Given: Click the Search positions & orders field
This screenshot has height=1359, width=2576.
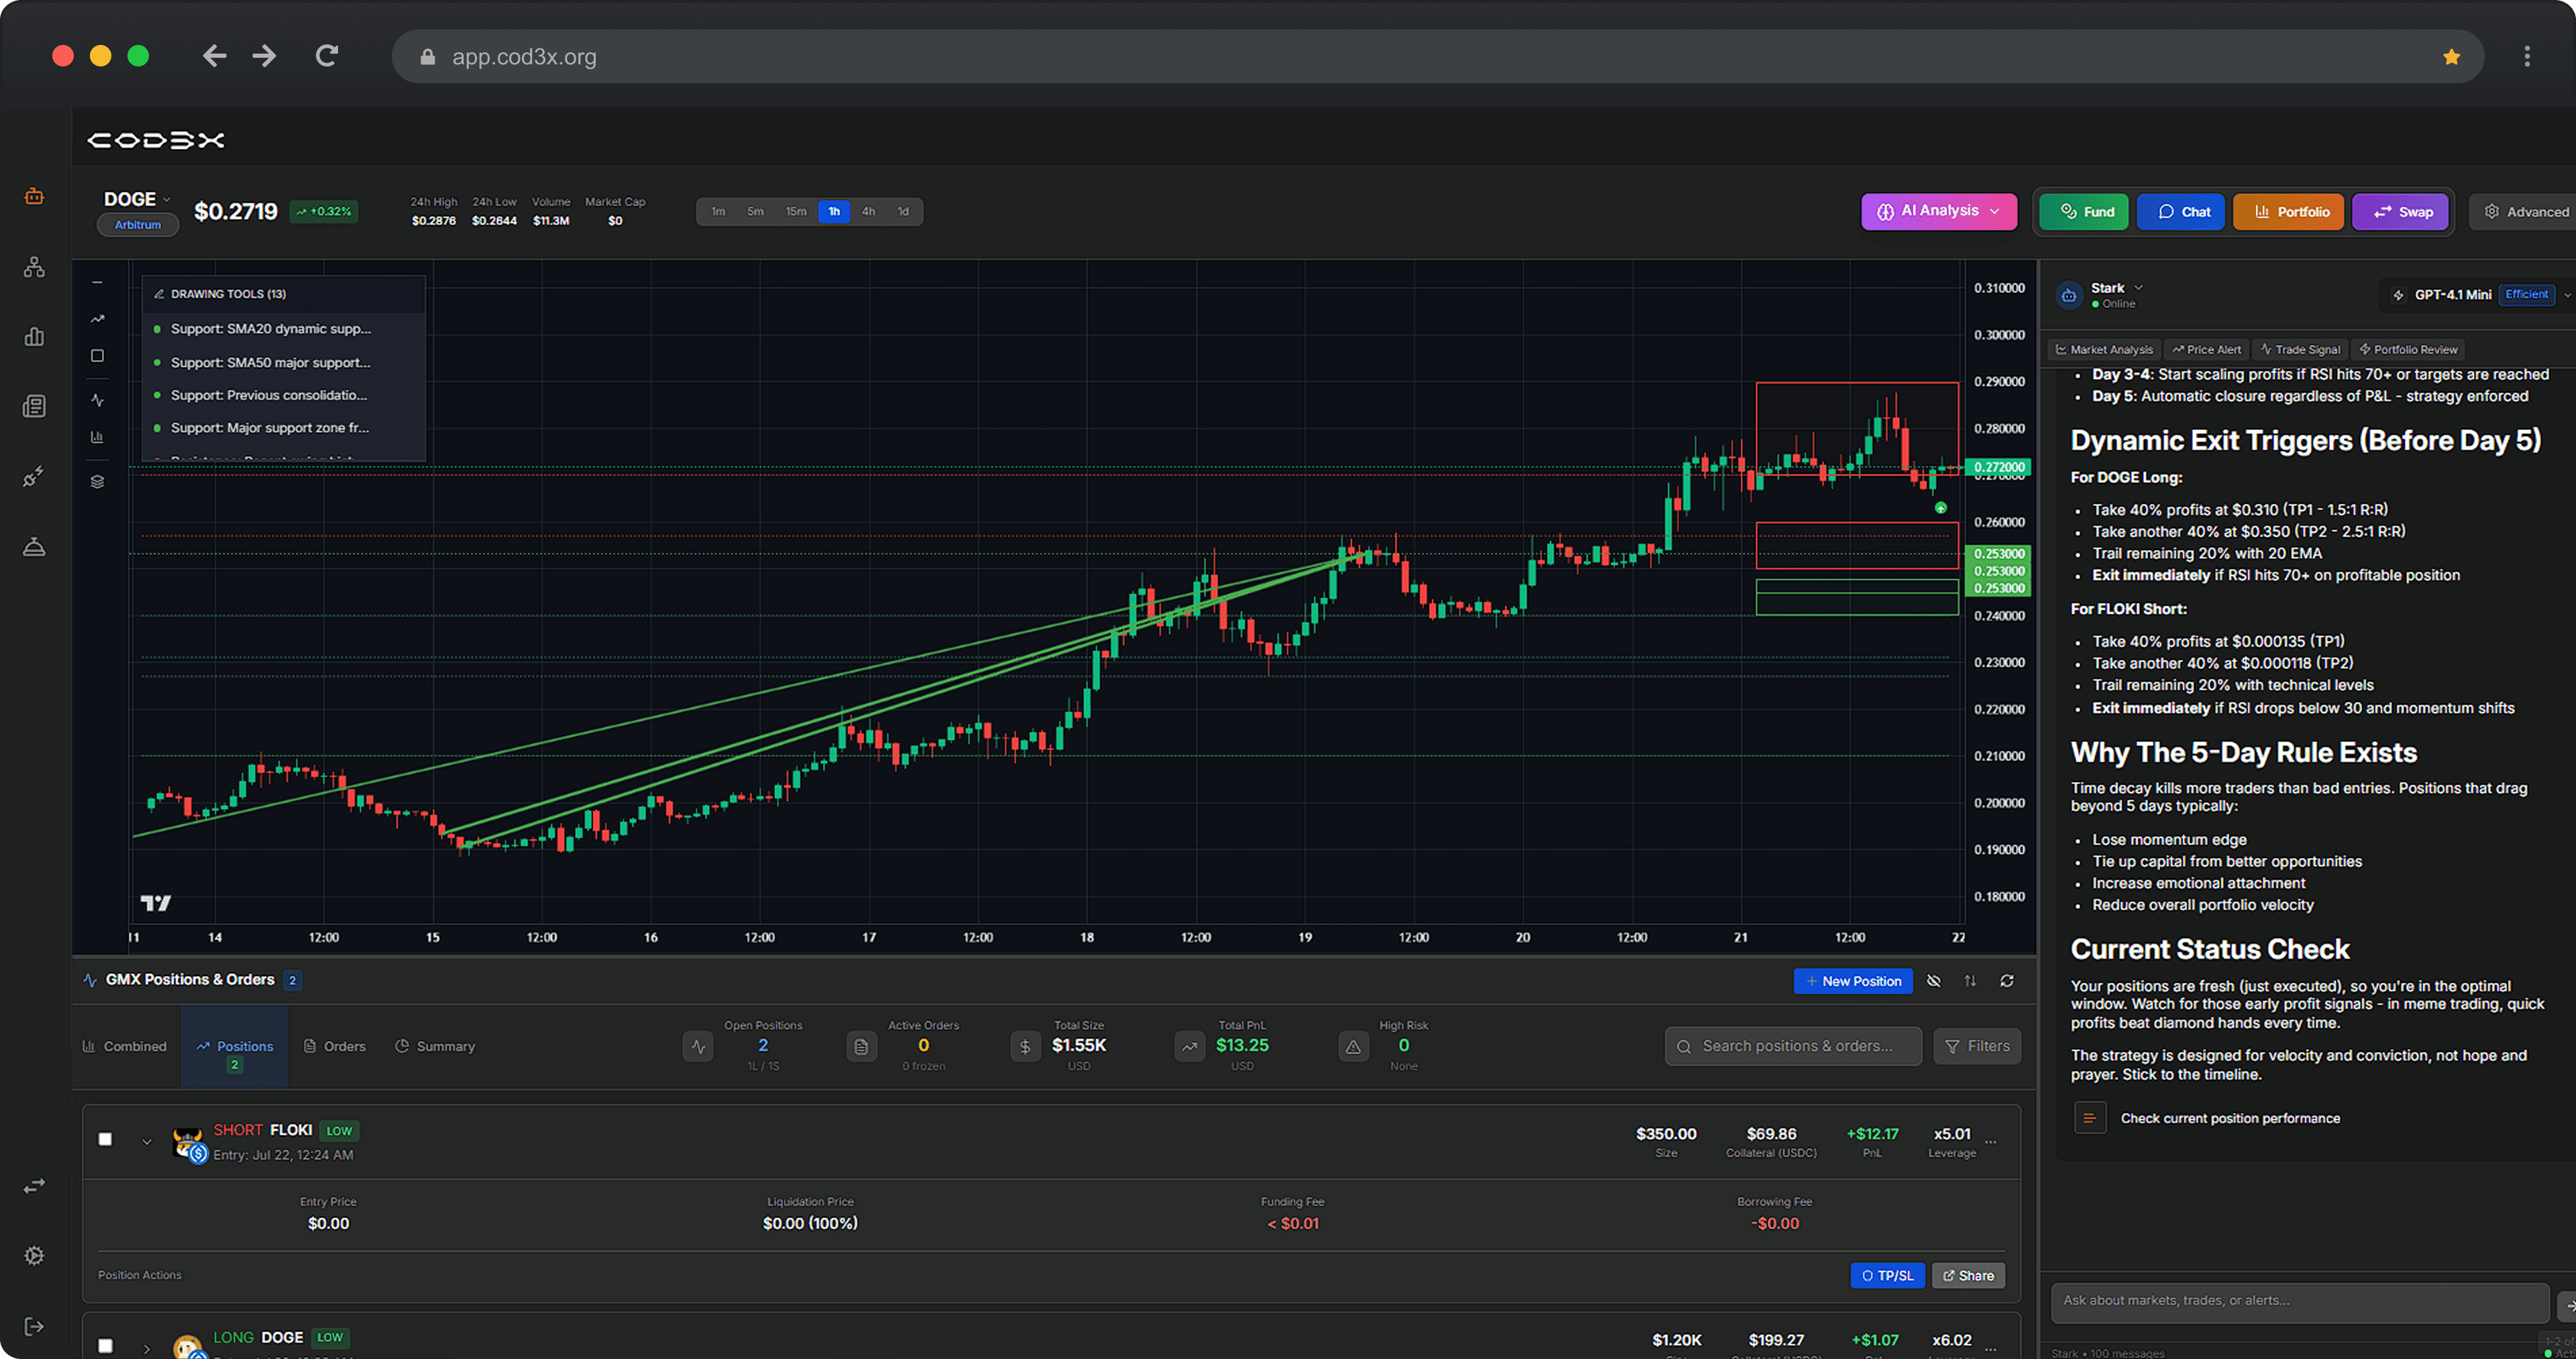Looking at the screenshot, I should (x=1793, y=1046).
